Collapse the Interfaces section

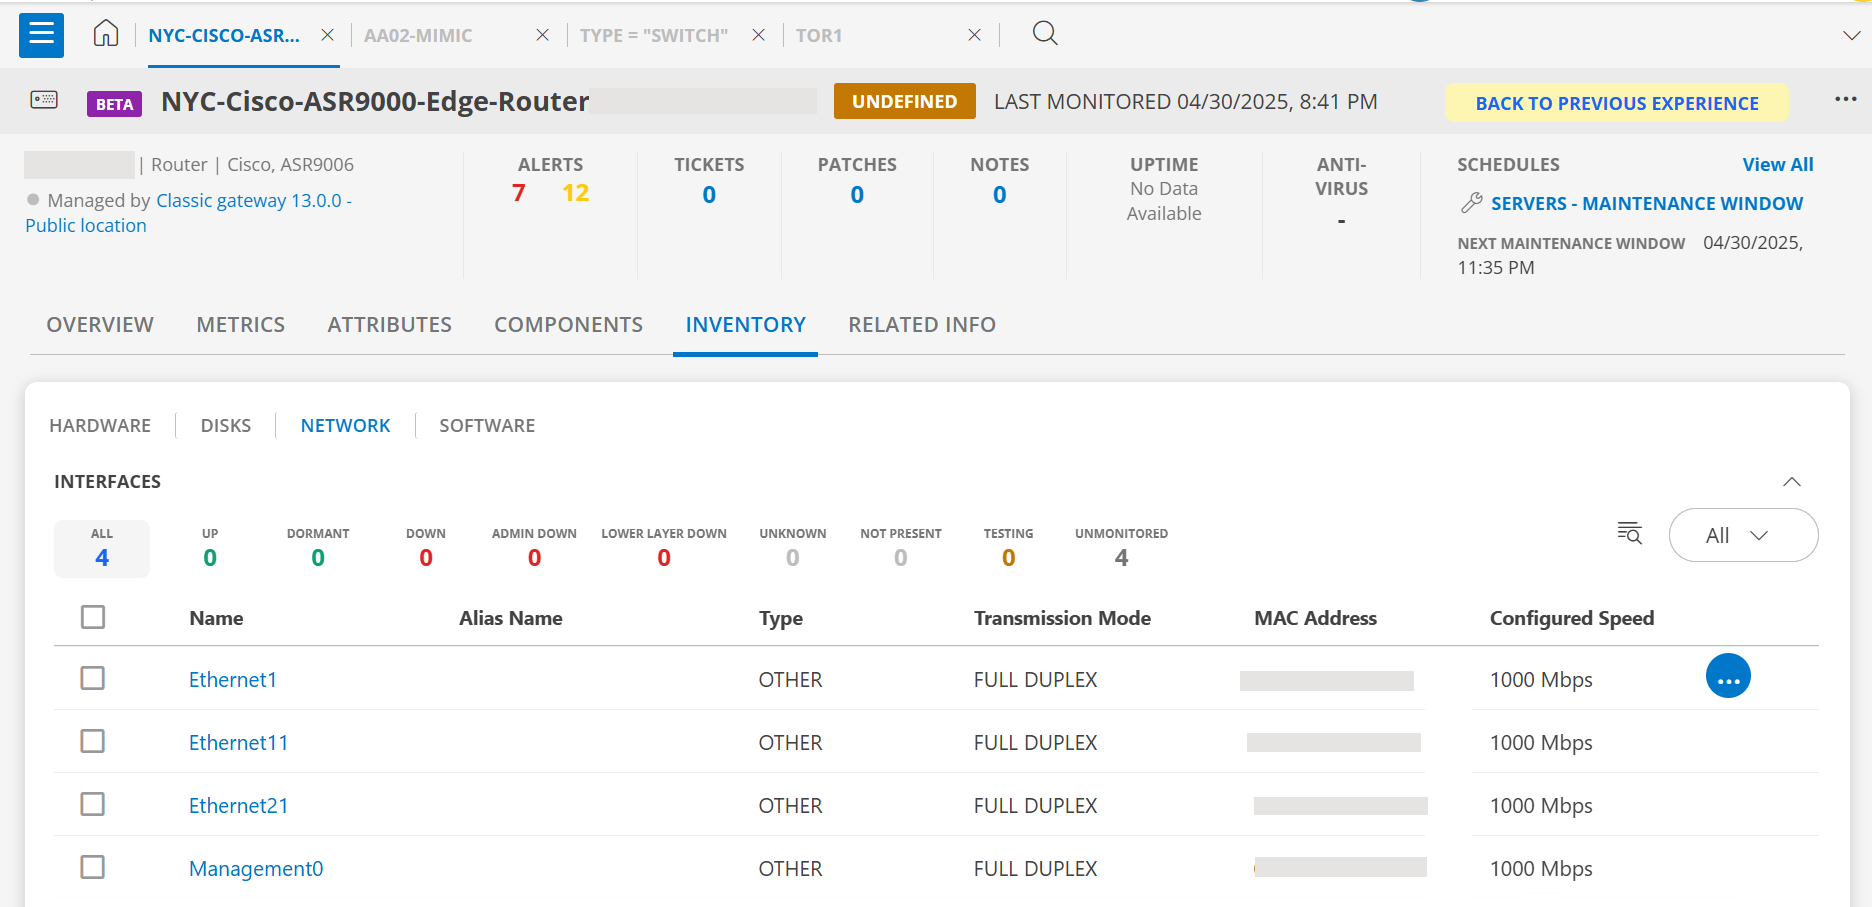click(1792, 482)
